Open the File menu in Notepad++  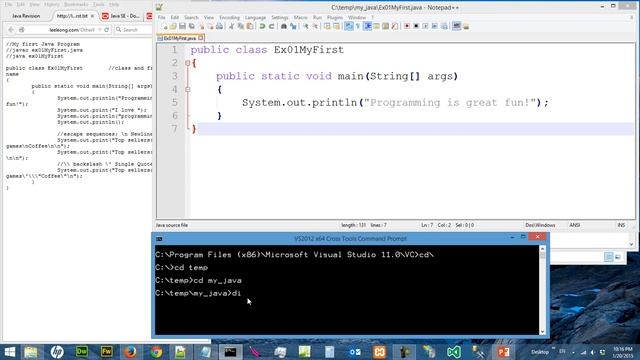pyautogui.click(x=162, y=18)
